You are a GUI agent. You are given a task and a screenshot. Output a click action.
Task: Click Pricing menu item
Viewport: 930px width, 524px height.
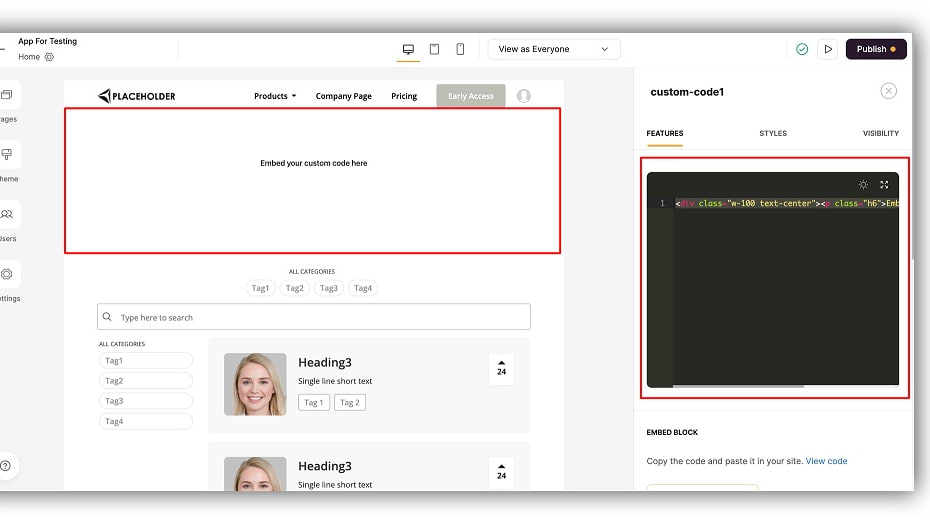point(404,96)
